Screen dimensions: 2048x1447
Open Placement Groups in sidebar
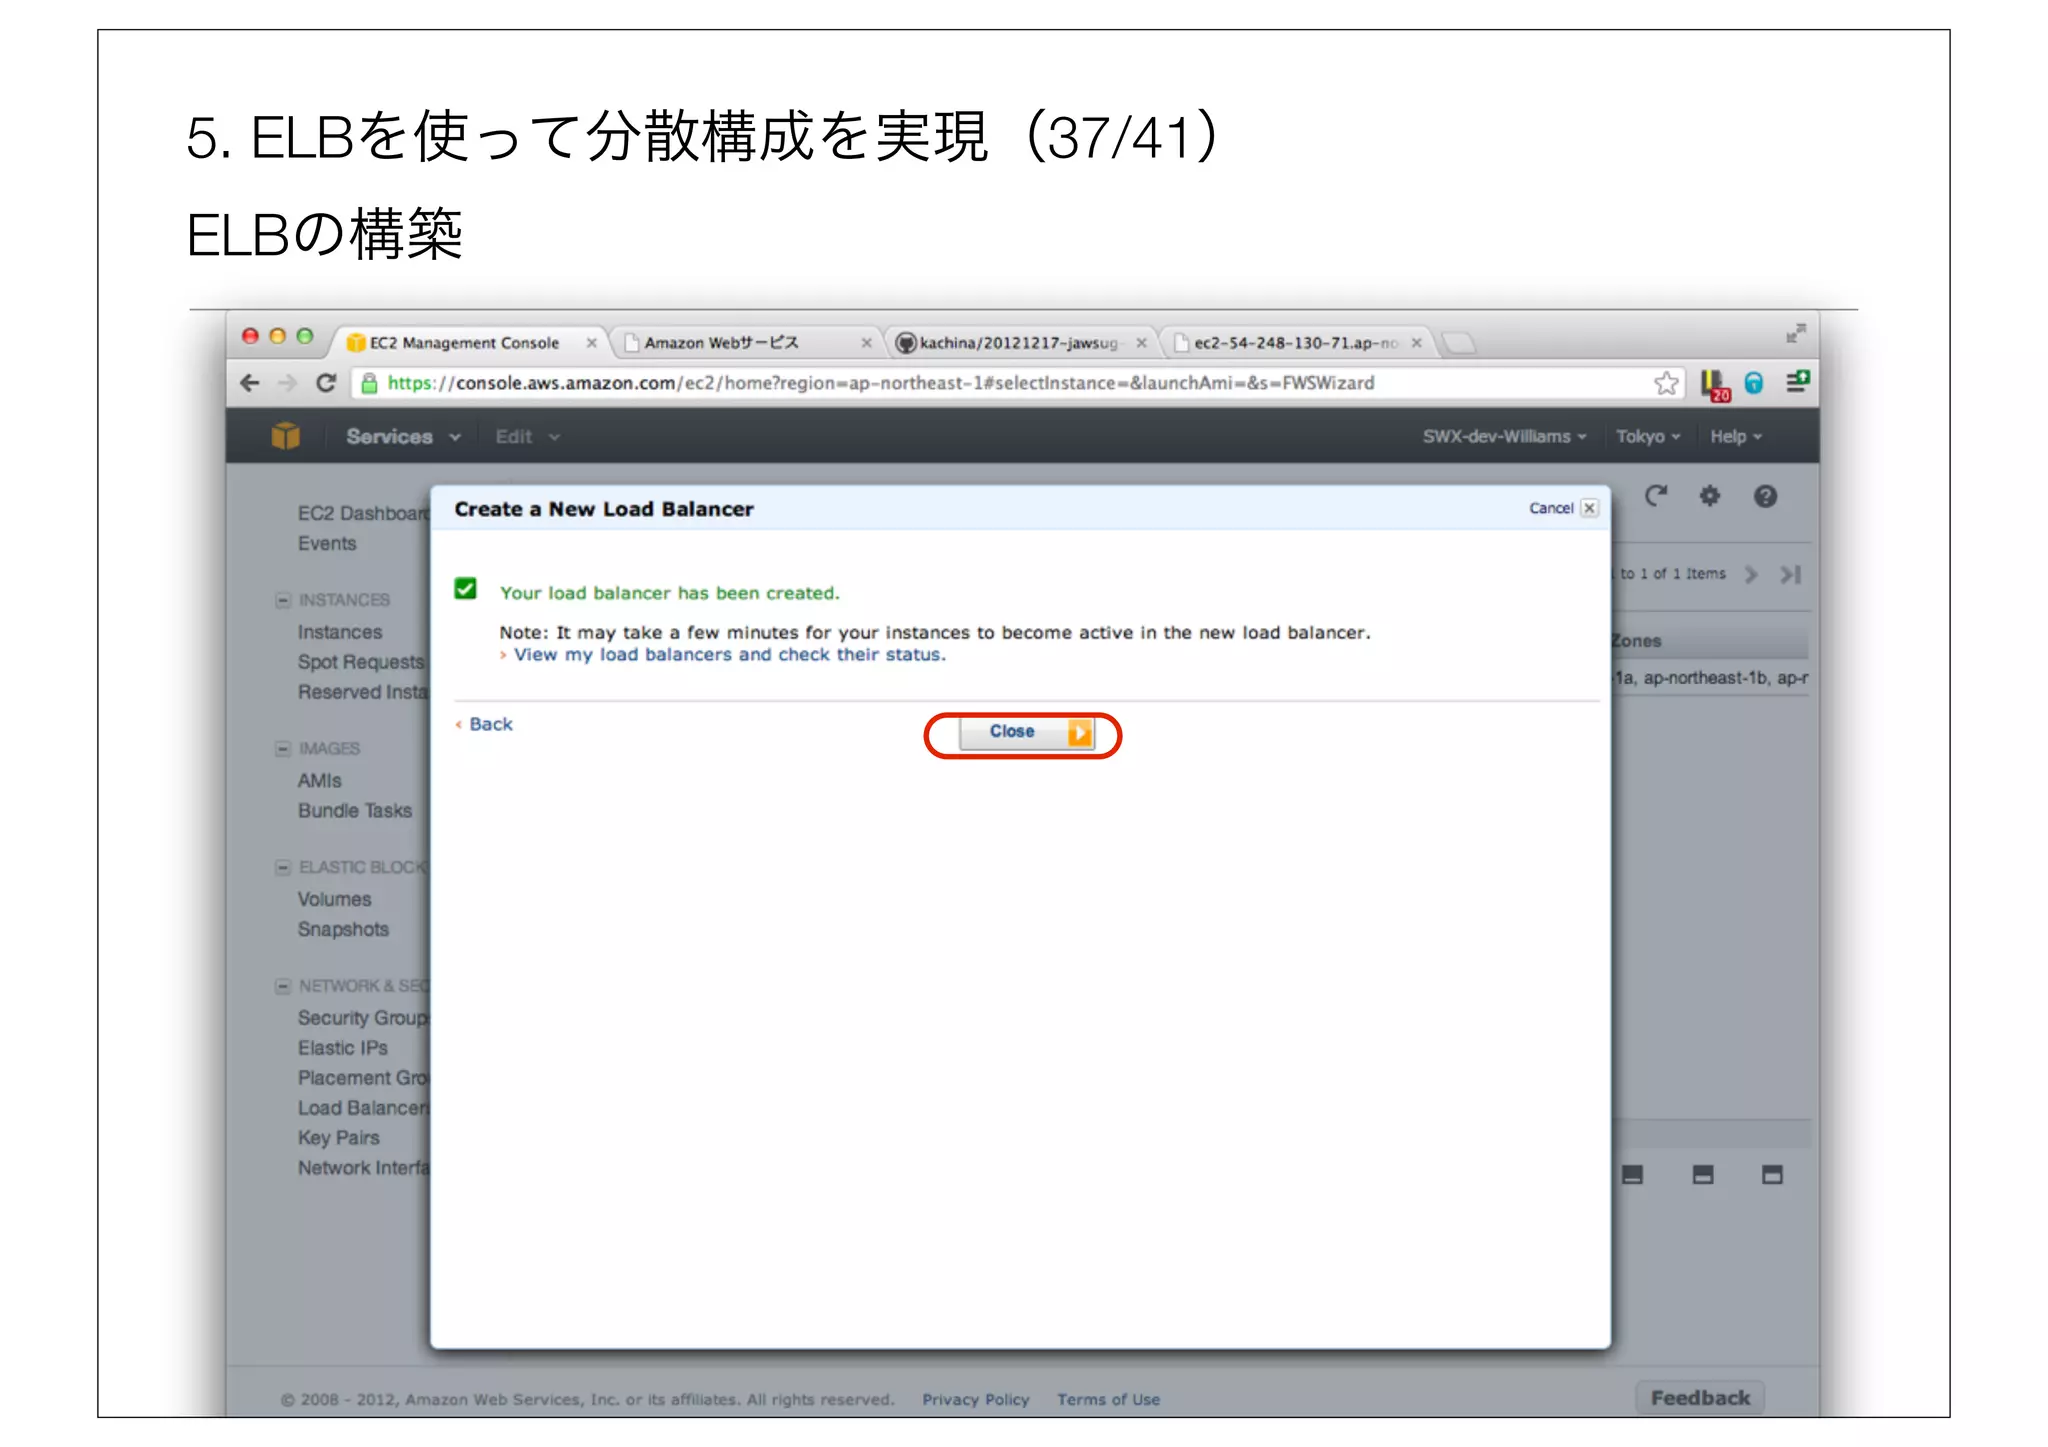(363, 1078)
